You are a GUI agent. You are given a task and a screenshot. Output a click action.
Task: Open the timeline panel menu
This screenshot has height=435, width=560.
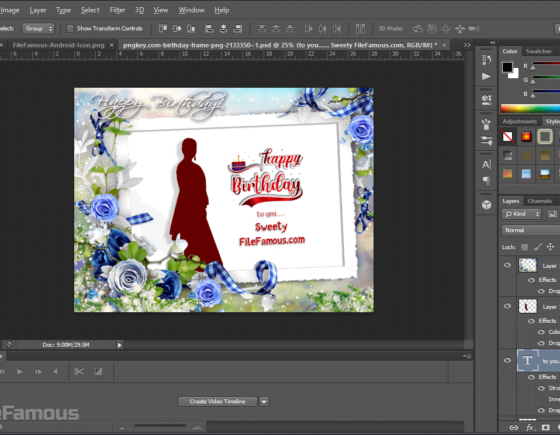tap(467, 356)
